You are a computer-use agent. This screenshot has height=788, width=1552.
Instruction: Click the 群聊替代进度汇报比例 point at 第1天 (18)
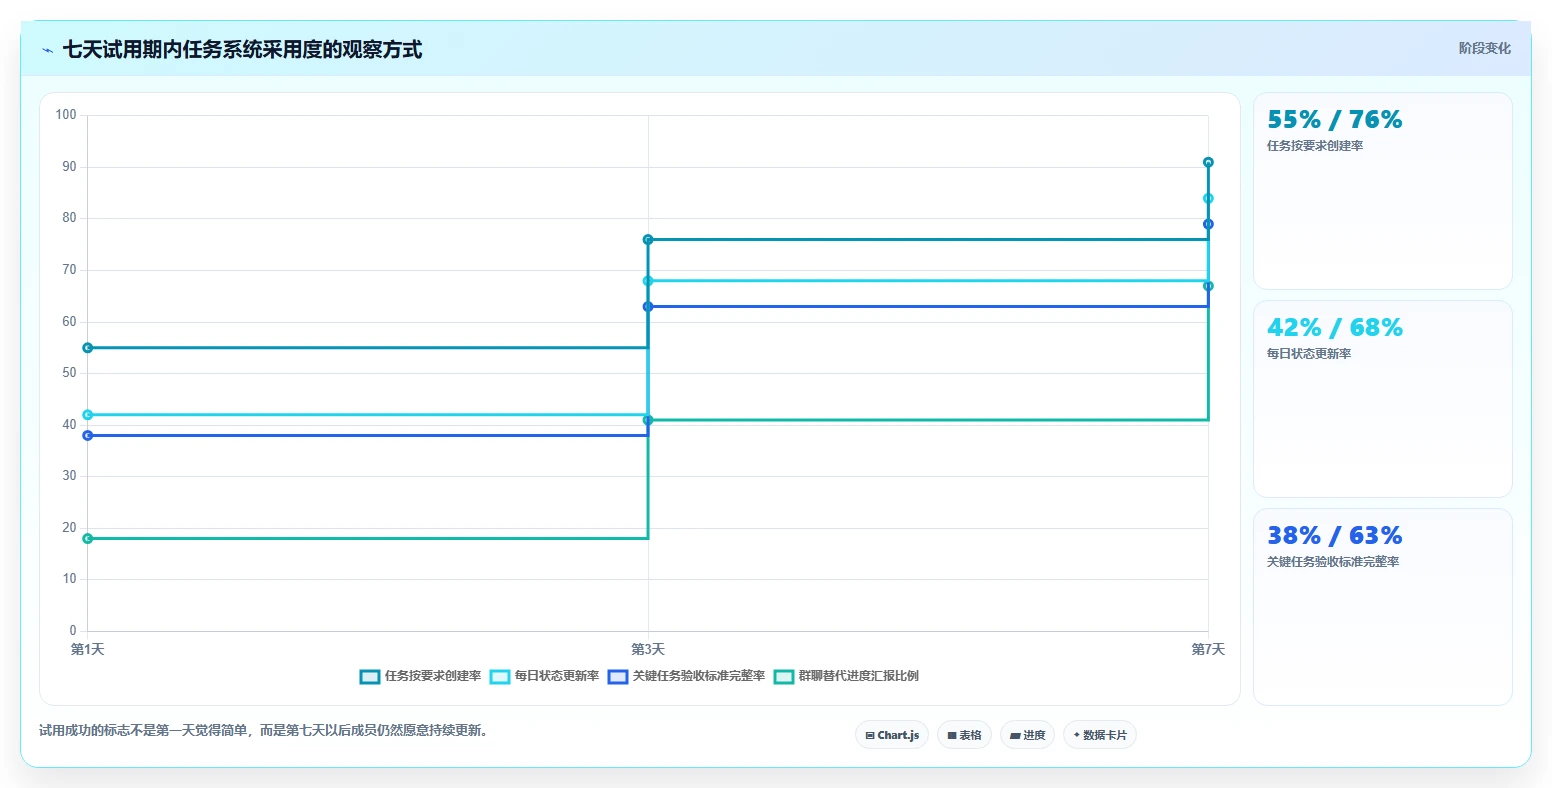(x=88, y=538)
